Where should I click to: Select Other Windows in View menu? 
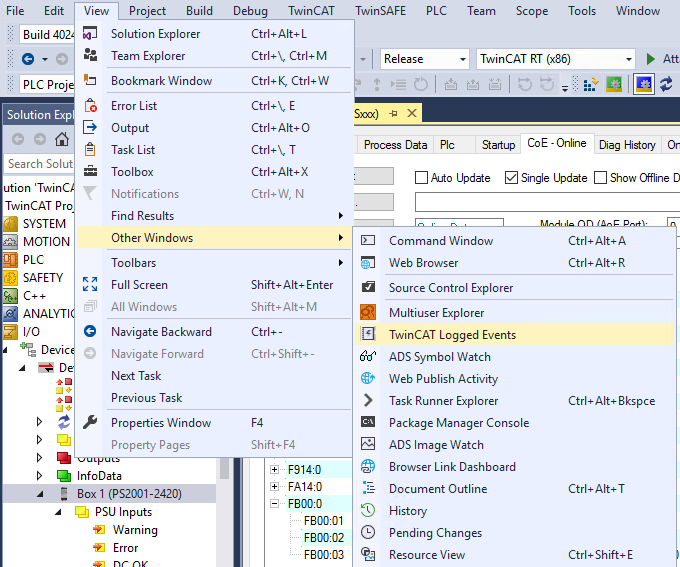coord(214,238)
